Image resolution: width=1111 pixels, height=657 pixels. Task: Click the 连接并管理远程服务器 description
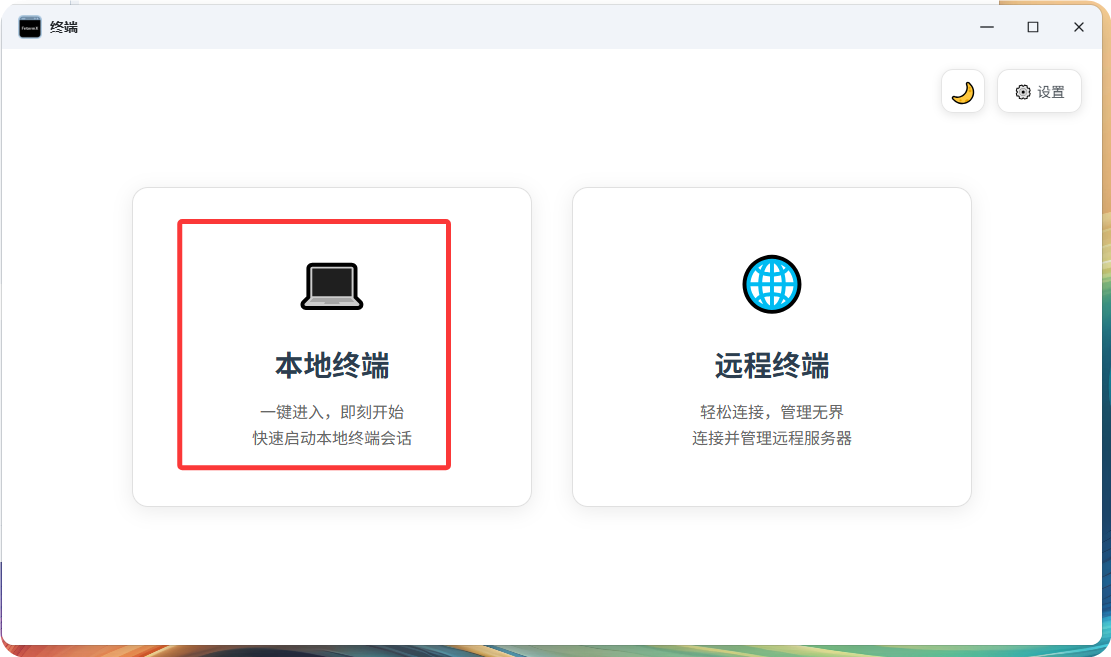click(771, 438)
